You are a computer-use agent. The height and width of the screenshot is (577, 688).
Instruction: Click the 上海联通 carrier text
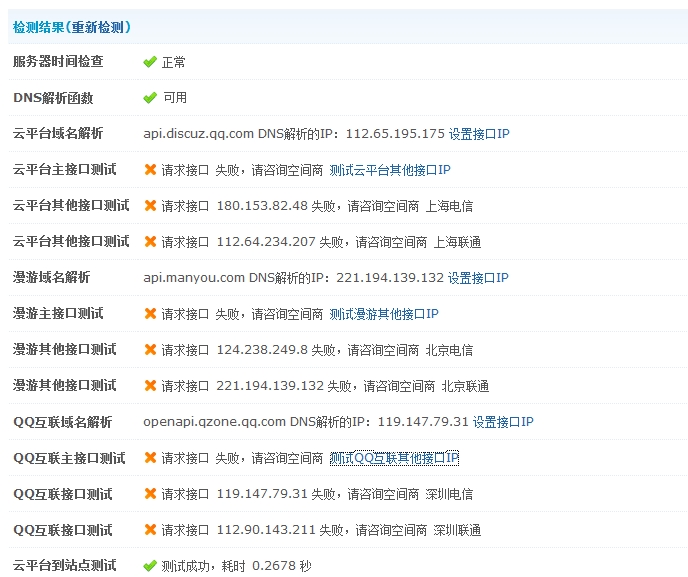pos(457,242)
